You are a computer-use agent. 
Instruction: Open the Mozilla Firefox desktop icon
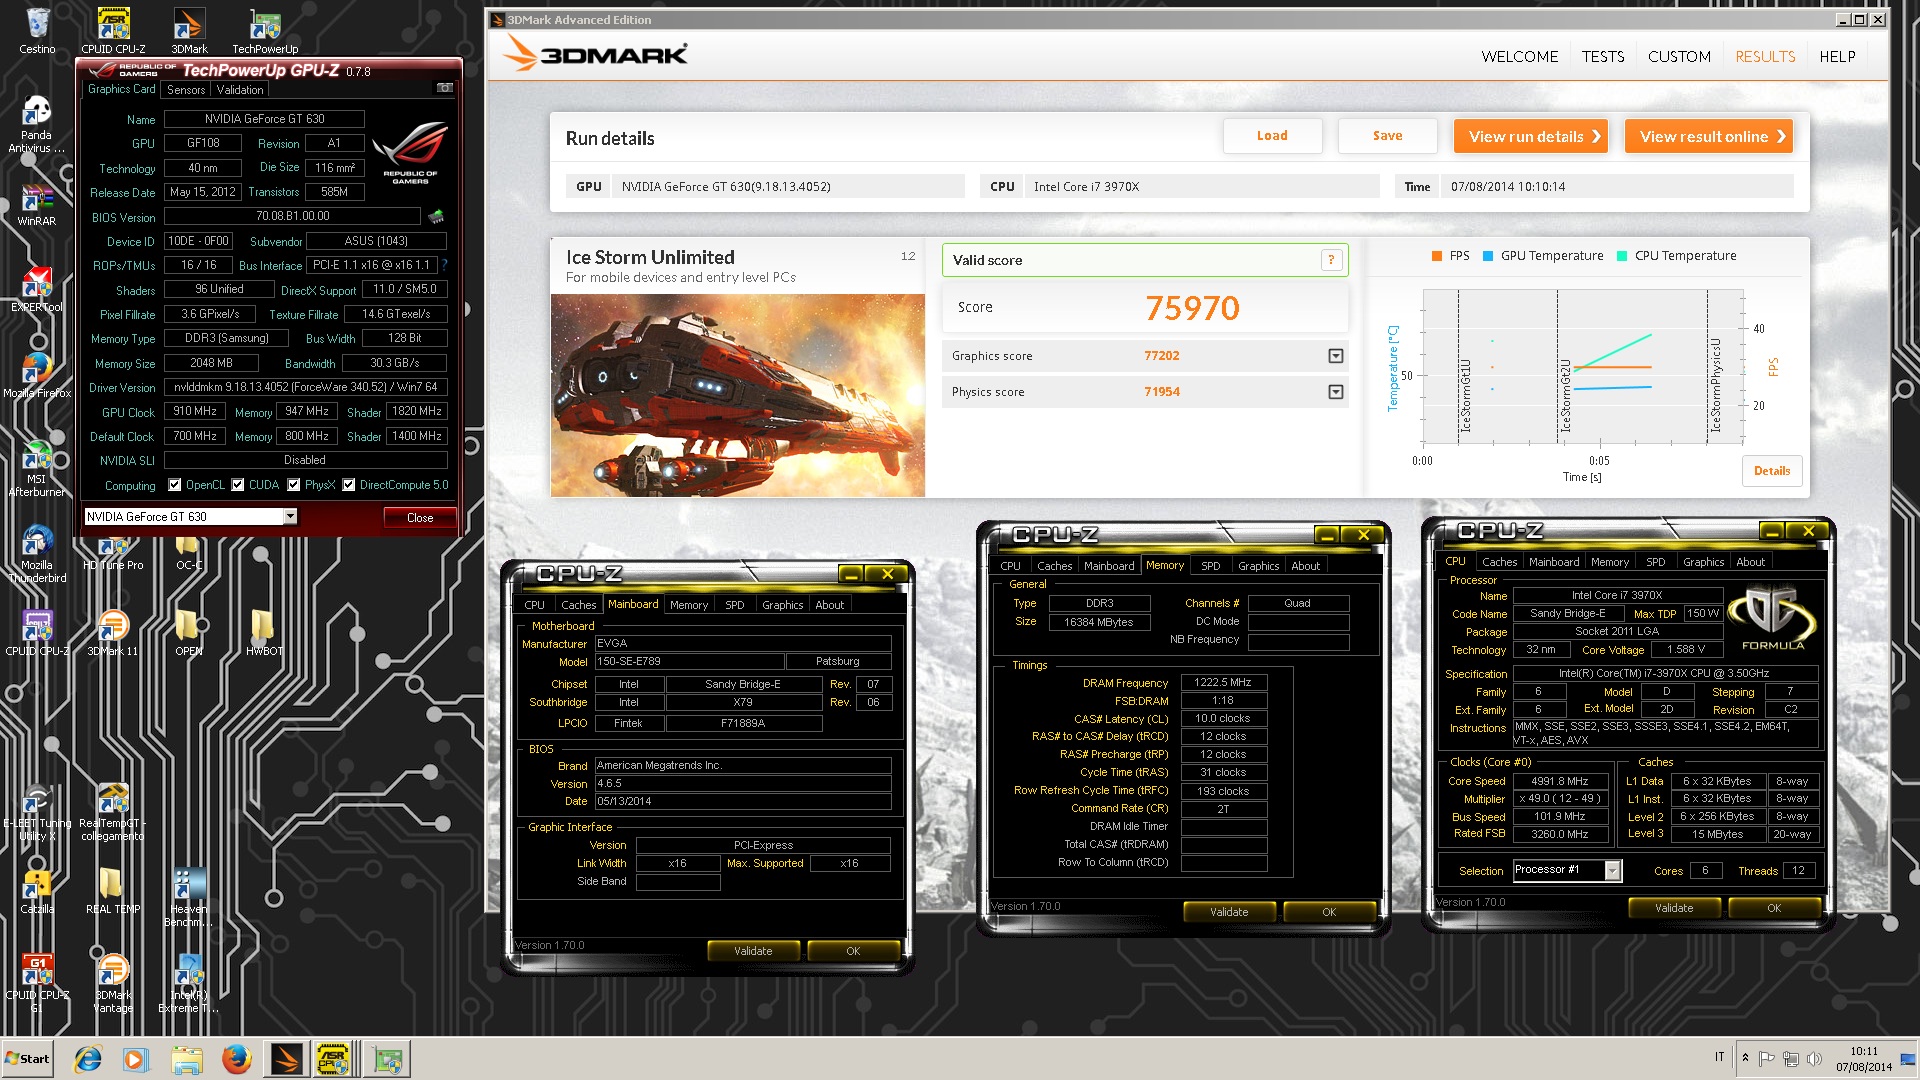(x=37, y=375)
